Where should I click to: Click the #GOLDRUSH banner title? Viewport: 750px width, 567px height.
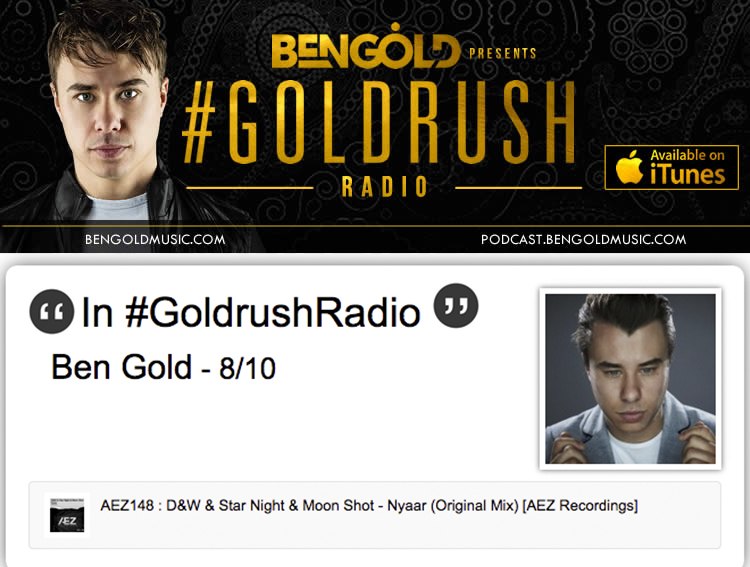379,122
